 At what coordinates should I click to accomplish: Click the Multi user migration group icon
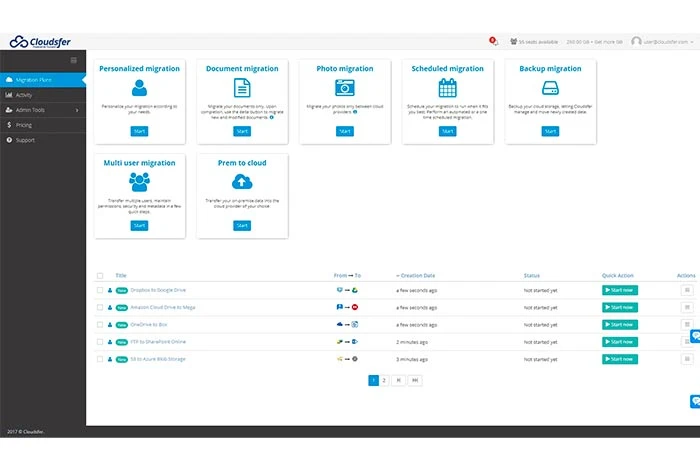tap(139, 182)
